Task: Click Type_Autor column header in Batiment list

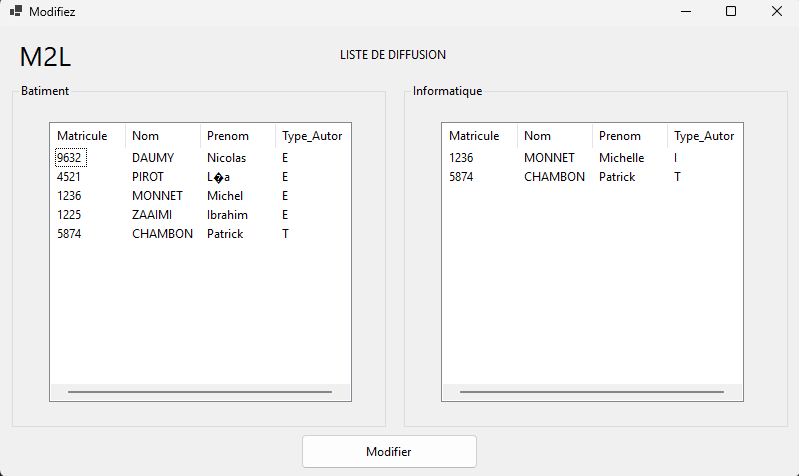Action: (x=312, y=136)
